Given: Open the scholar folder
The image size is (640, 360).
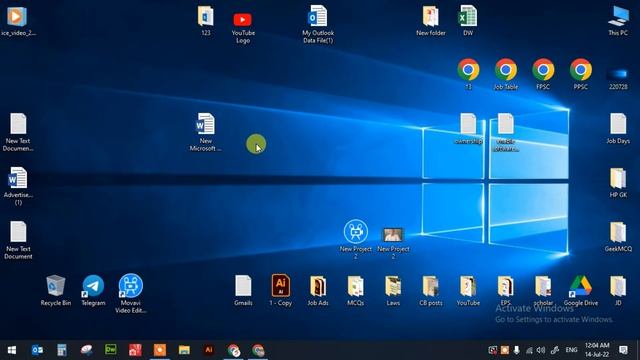Looking at the screenshot, I should coord(543,286).
